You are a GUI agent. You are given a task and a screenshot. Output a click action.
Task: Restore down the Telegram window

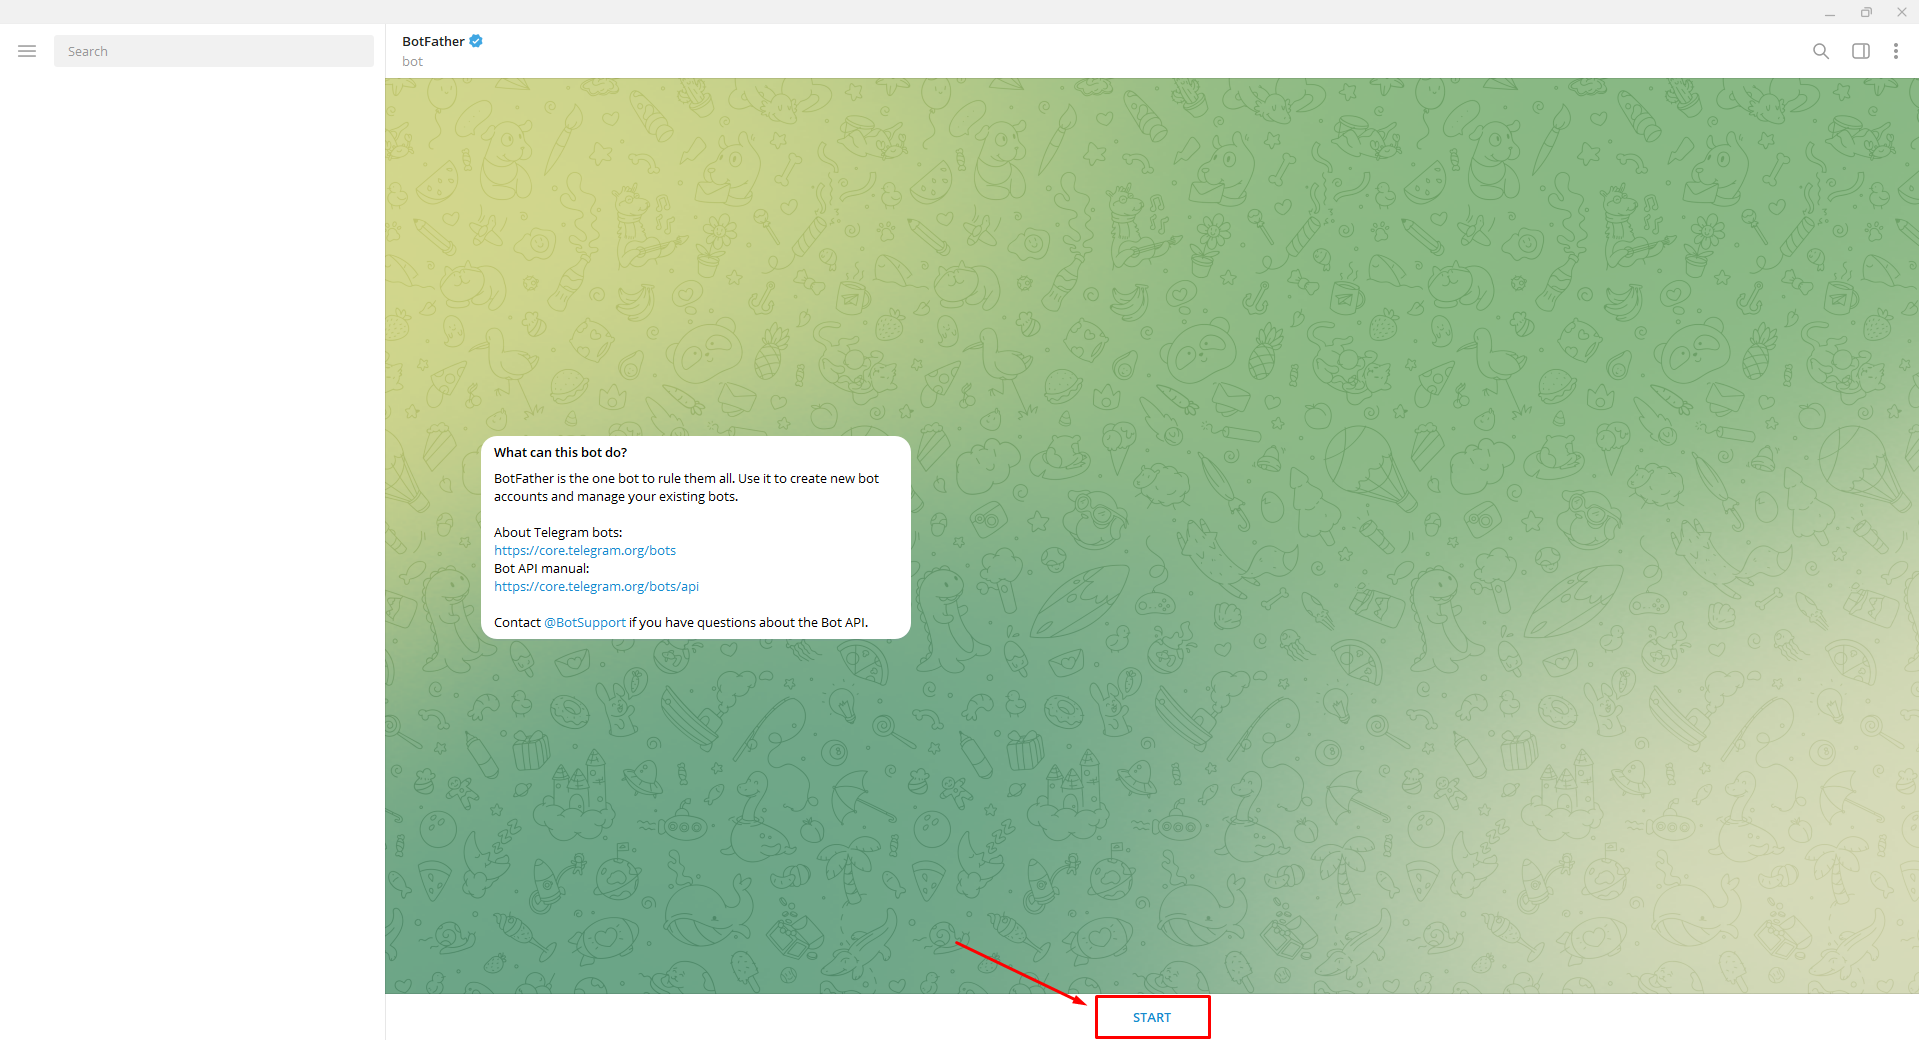click(x=1866, y=12)
